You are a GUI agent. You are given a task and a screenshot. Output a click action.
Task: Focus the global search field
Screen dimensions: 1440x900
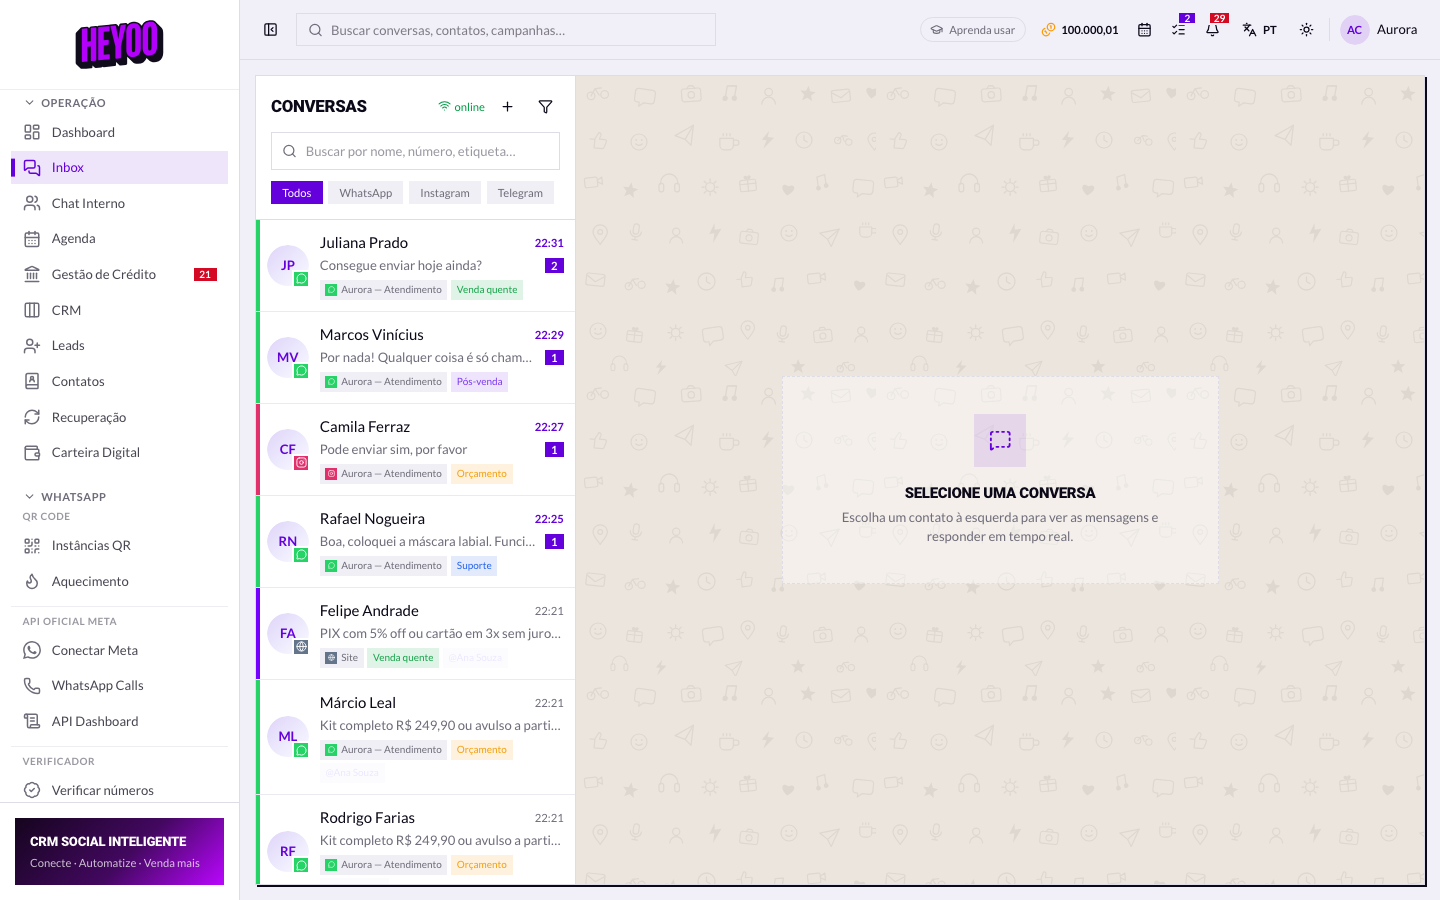pyautogui.click(x=506, y=30)
